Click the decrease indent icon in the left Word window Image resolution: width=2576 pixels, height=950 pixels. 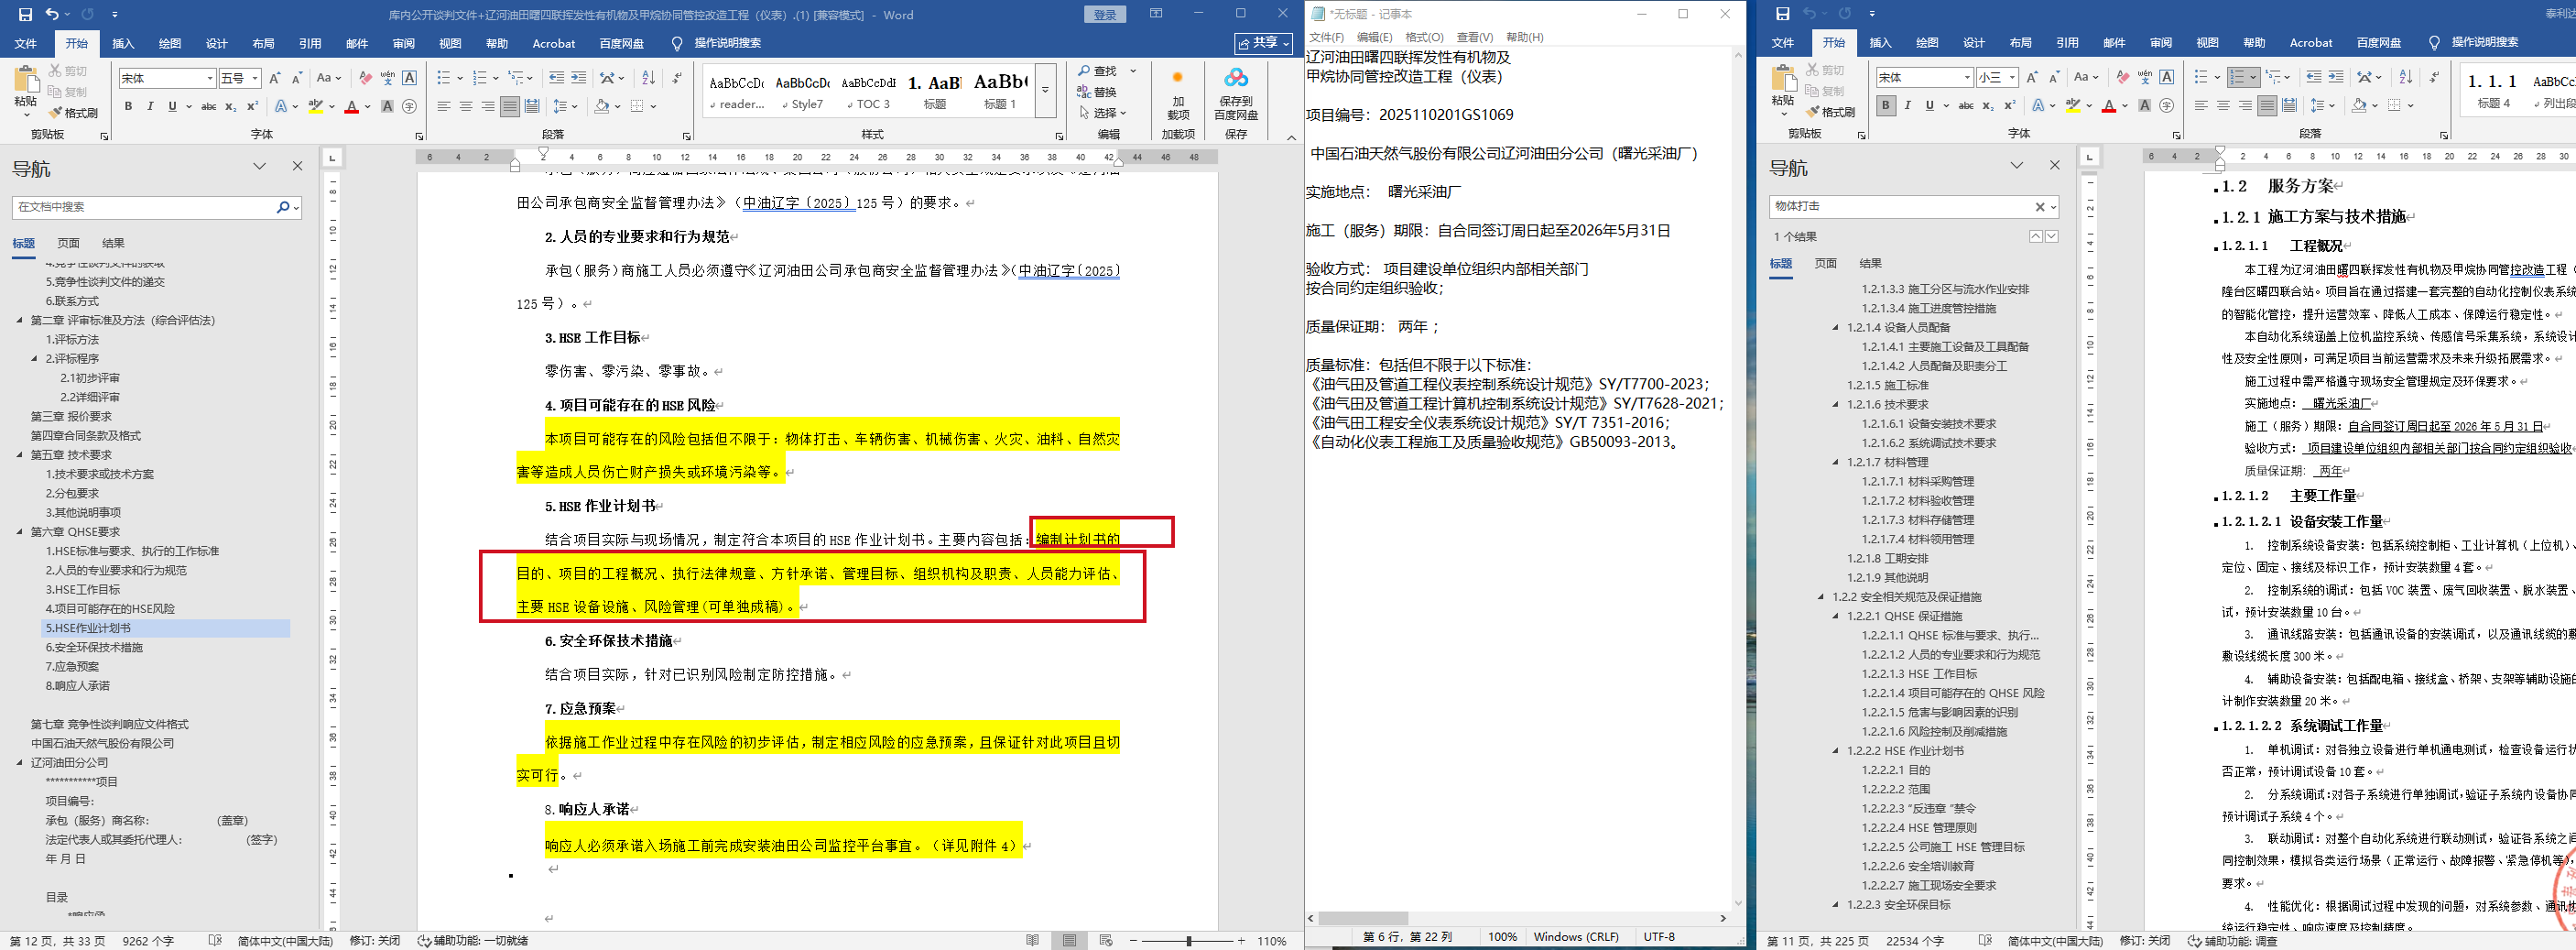click(x=556, y=78)
